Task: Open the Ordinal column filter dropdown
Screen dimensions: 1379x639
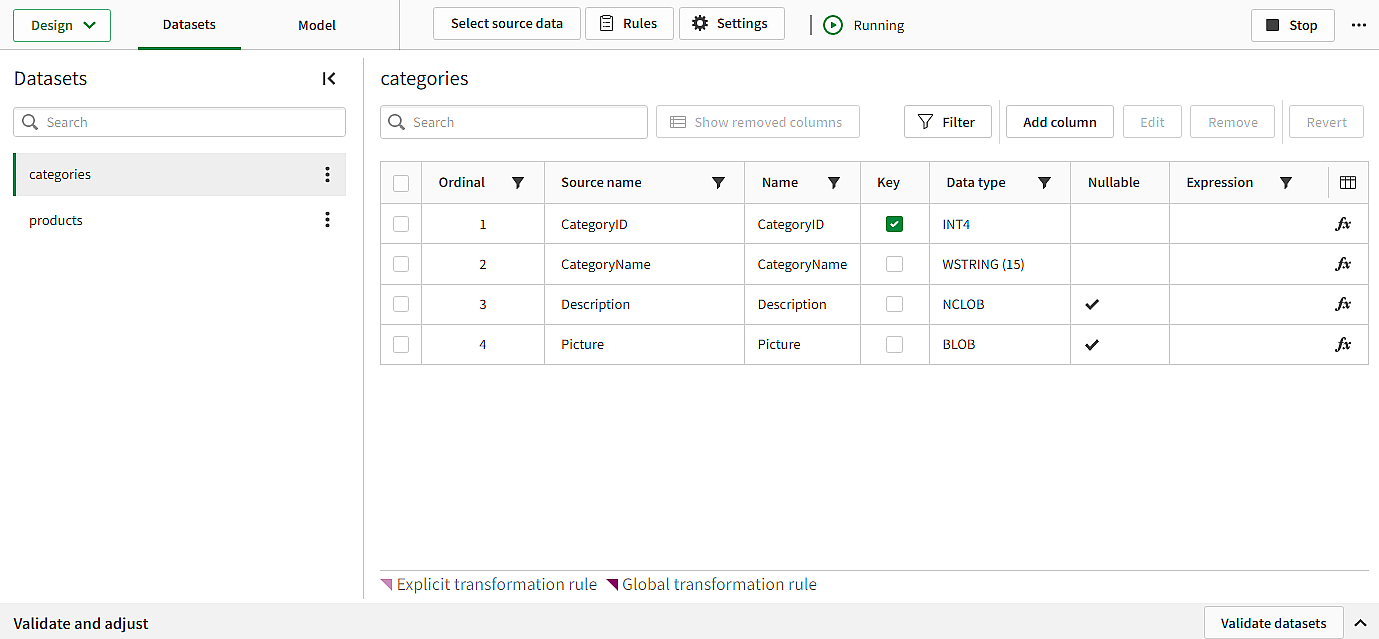Action: tap(518, 183)
